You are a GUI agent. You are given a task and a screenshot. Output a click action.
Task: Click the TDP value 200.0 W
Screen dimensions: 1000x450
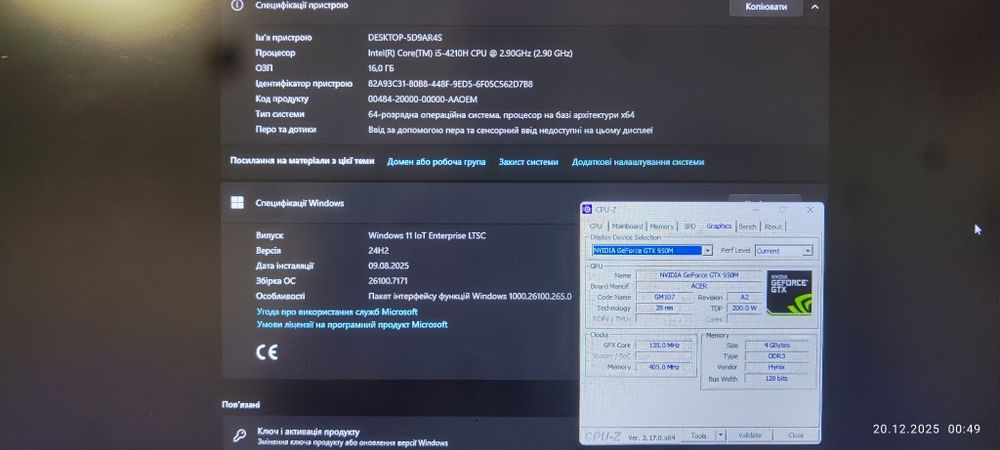click(x=744, y=308)
